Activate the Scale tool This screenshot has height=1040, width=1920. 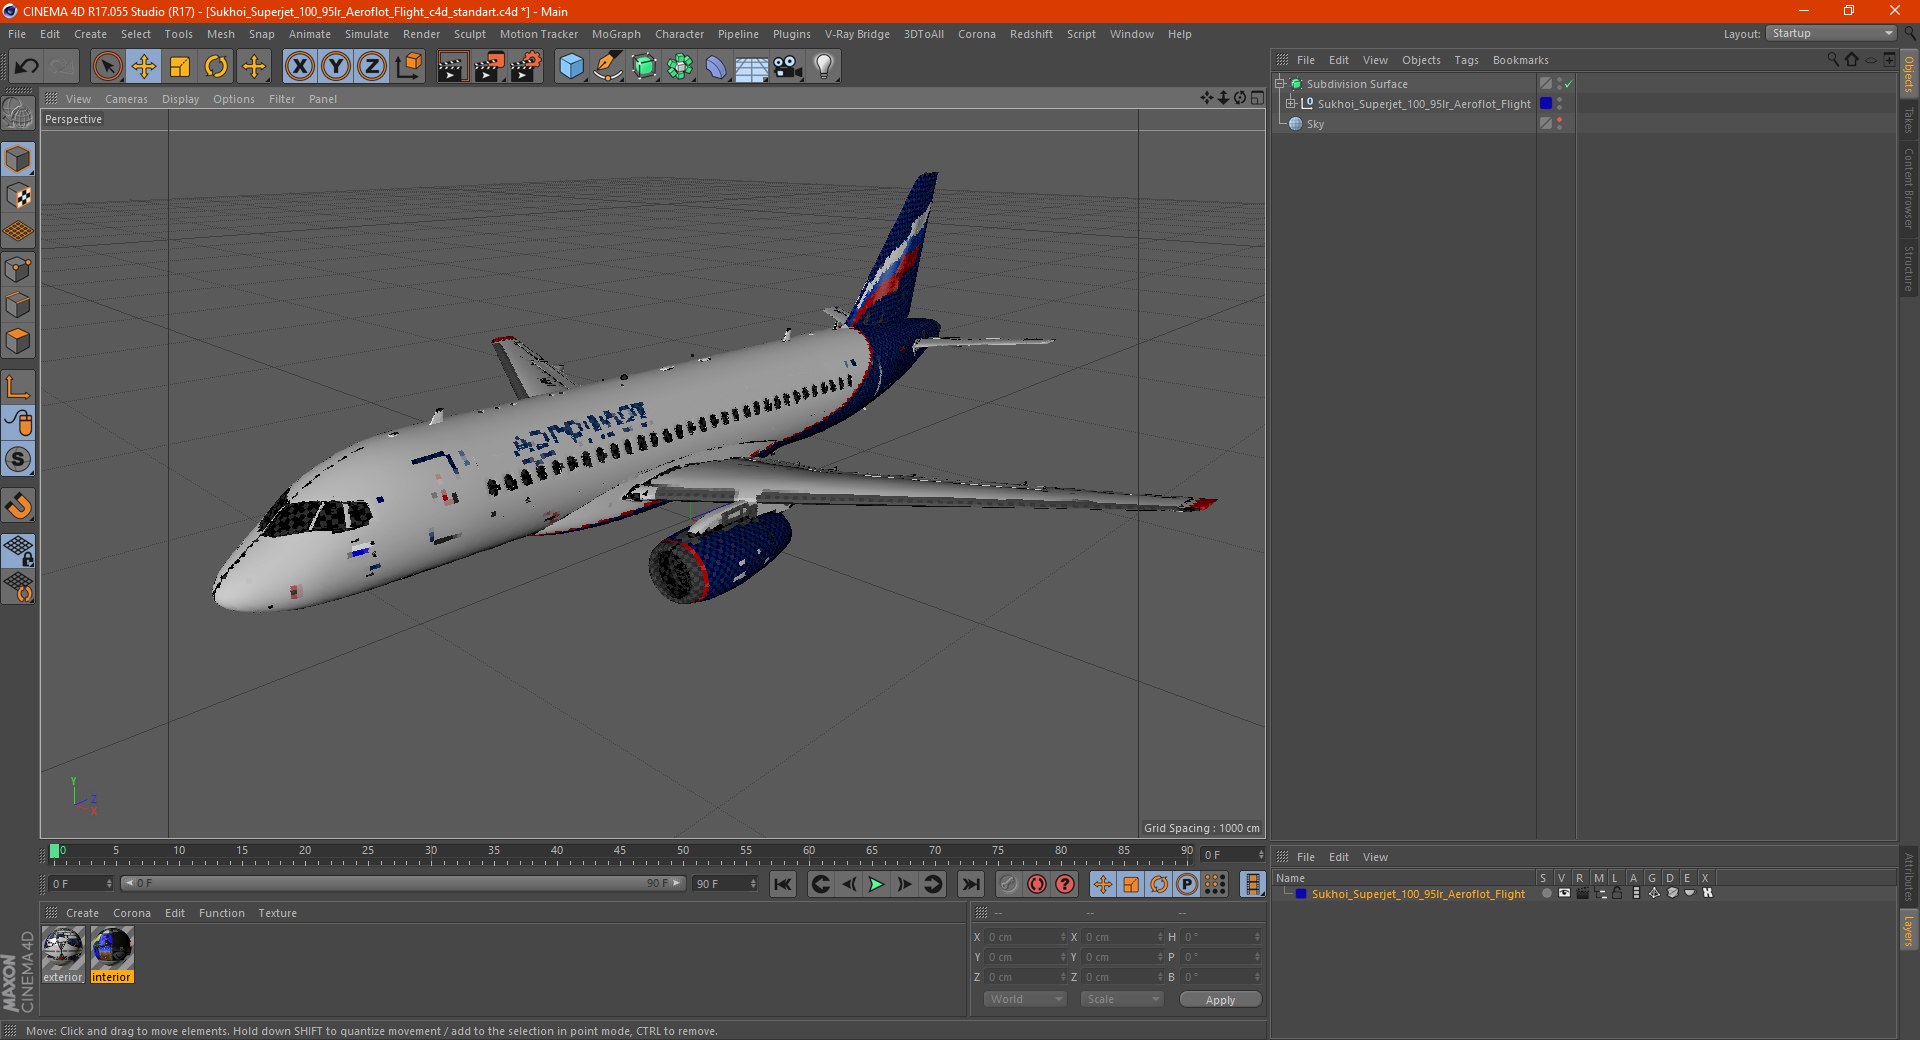coord(180,67)
